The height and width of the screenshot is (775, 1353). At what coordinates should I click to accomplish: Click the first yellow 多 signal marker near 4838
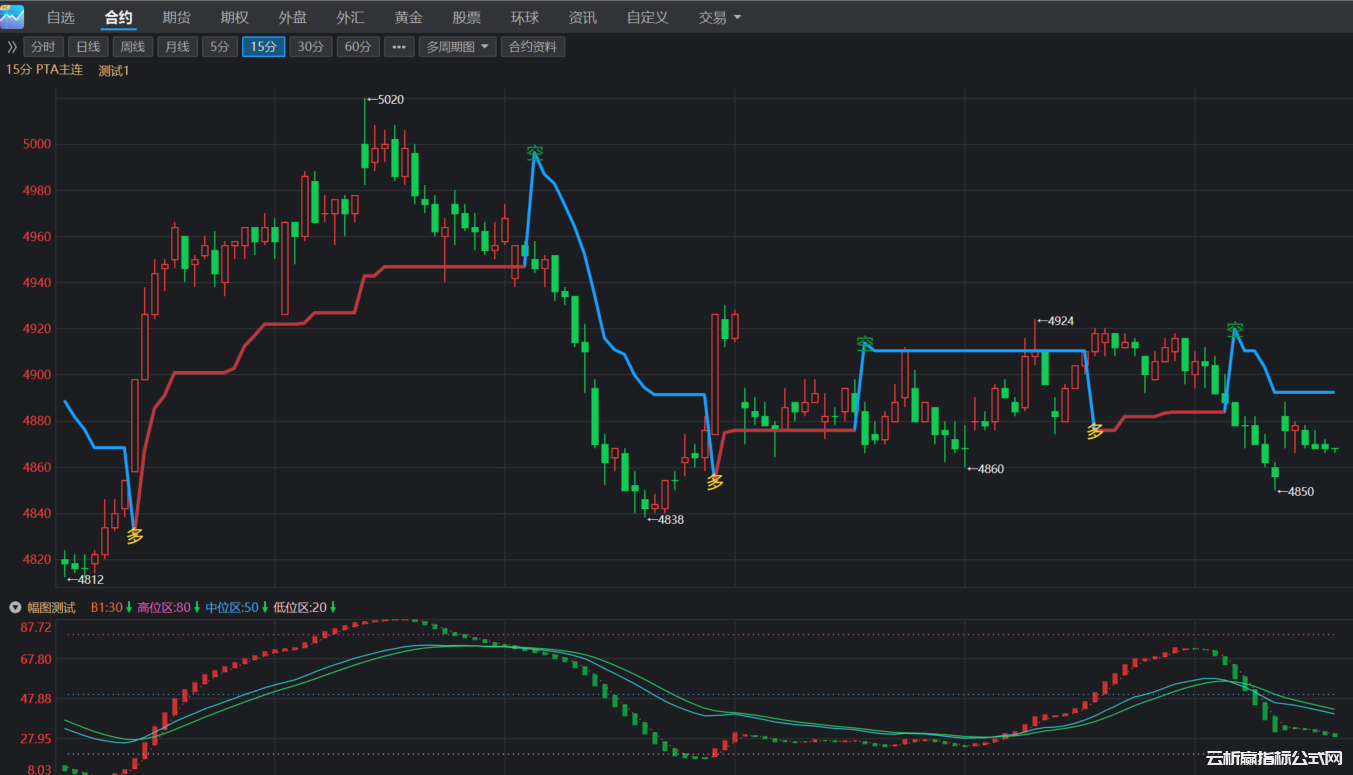(715, 482)
